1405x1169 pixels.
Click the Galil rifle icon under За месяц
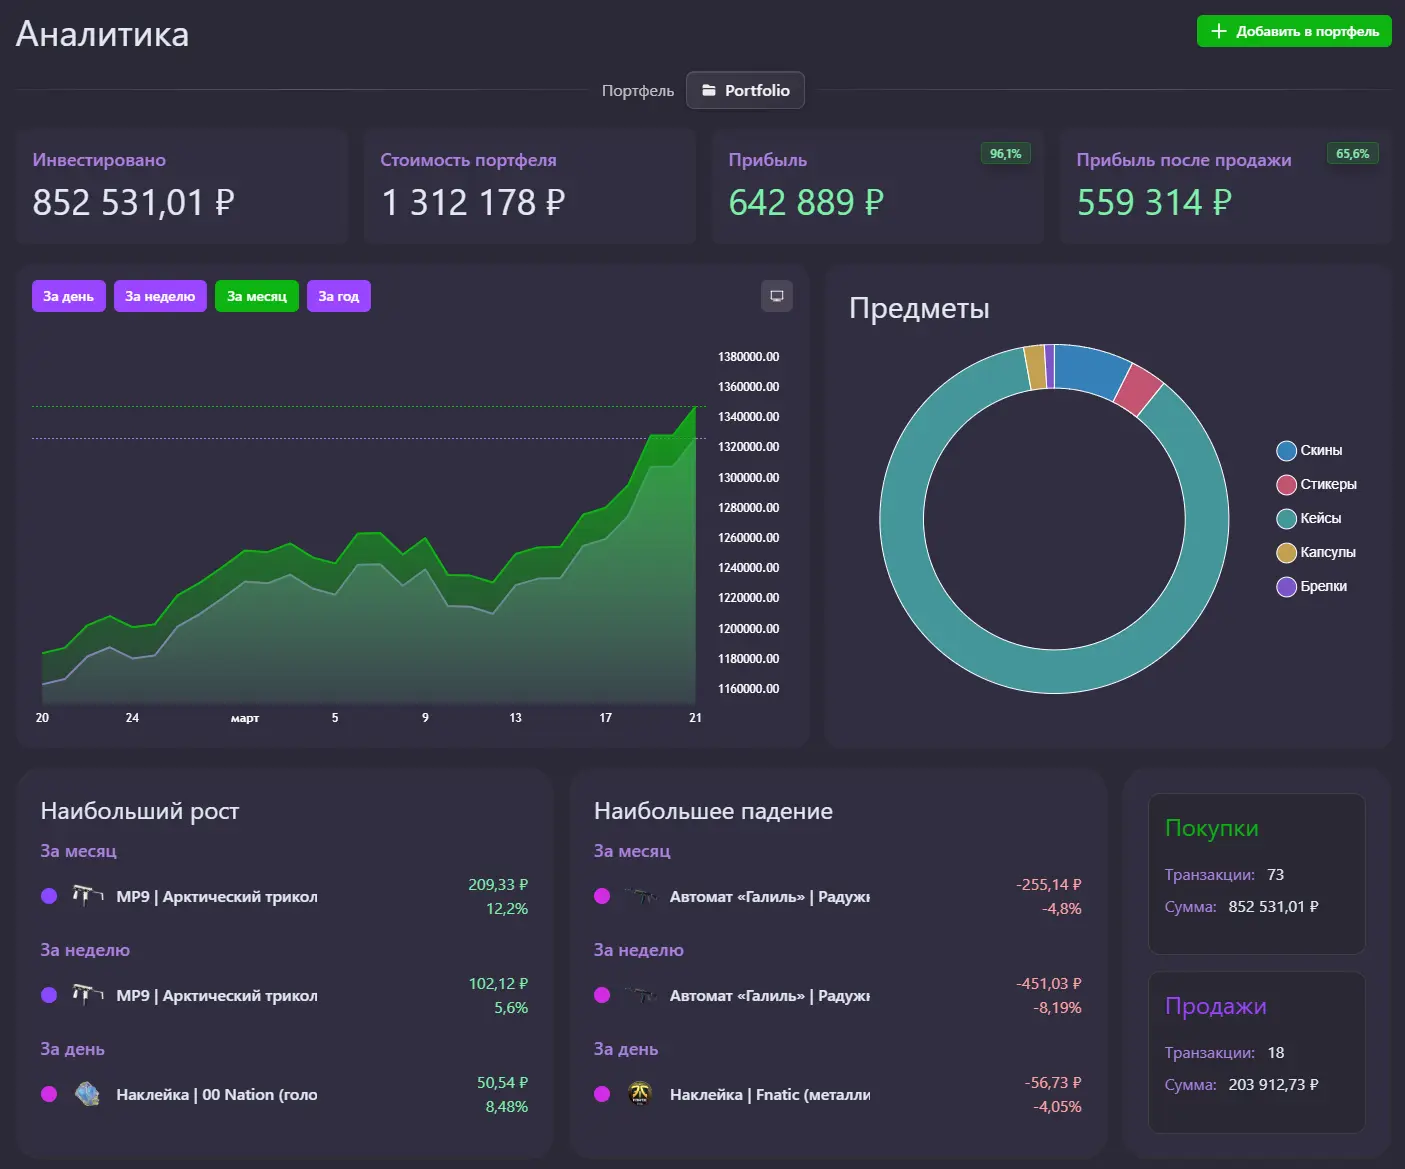640,896
